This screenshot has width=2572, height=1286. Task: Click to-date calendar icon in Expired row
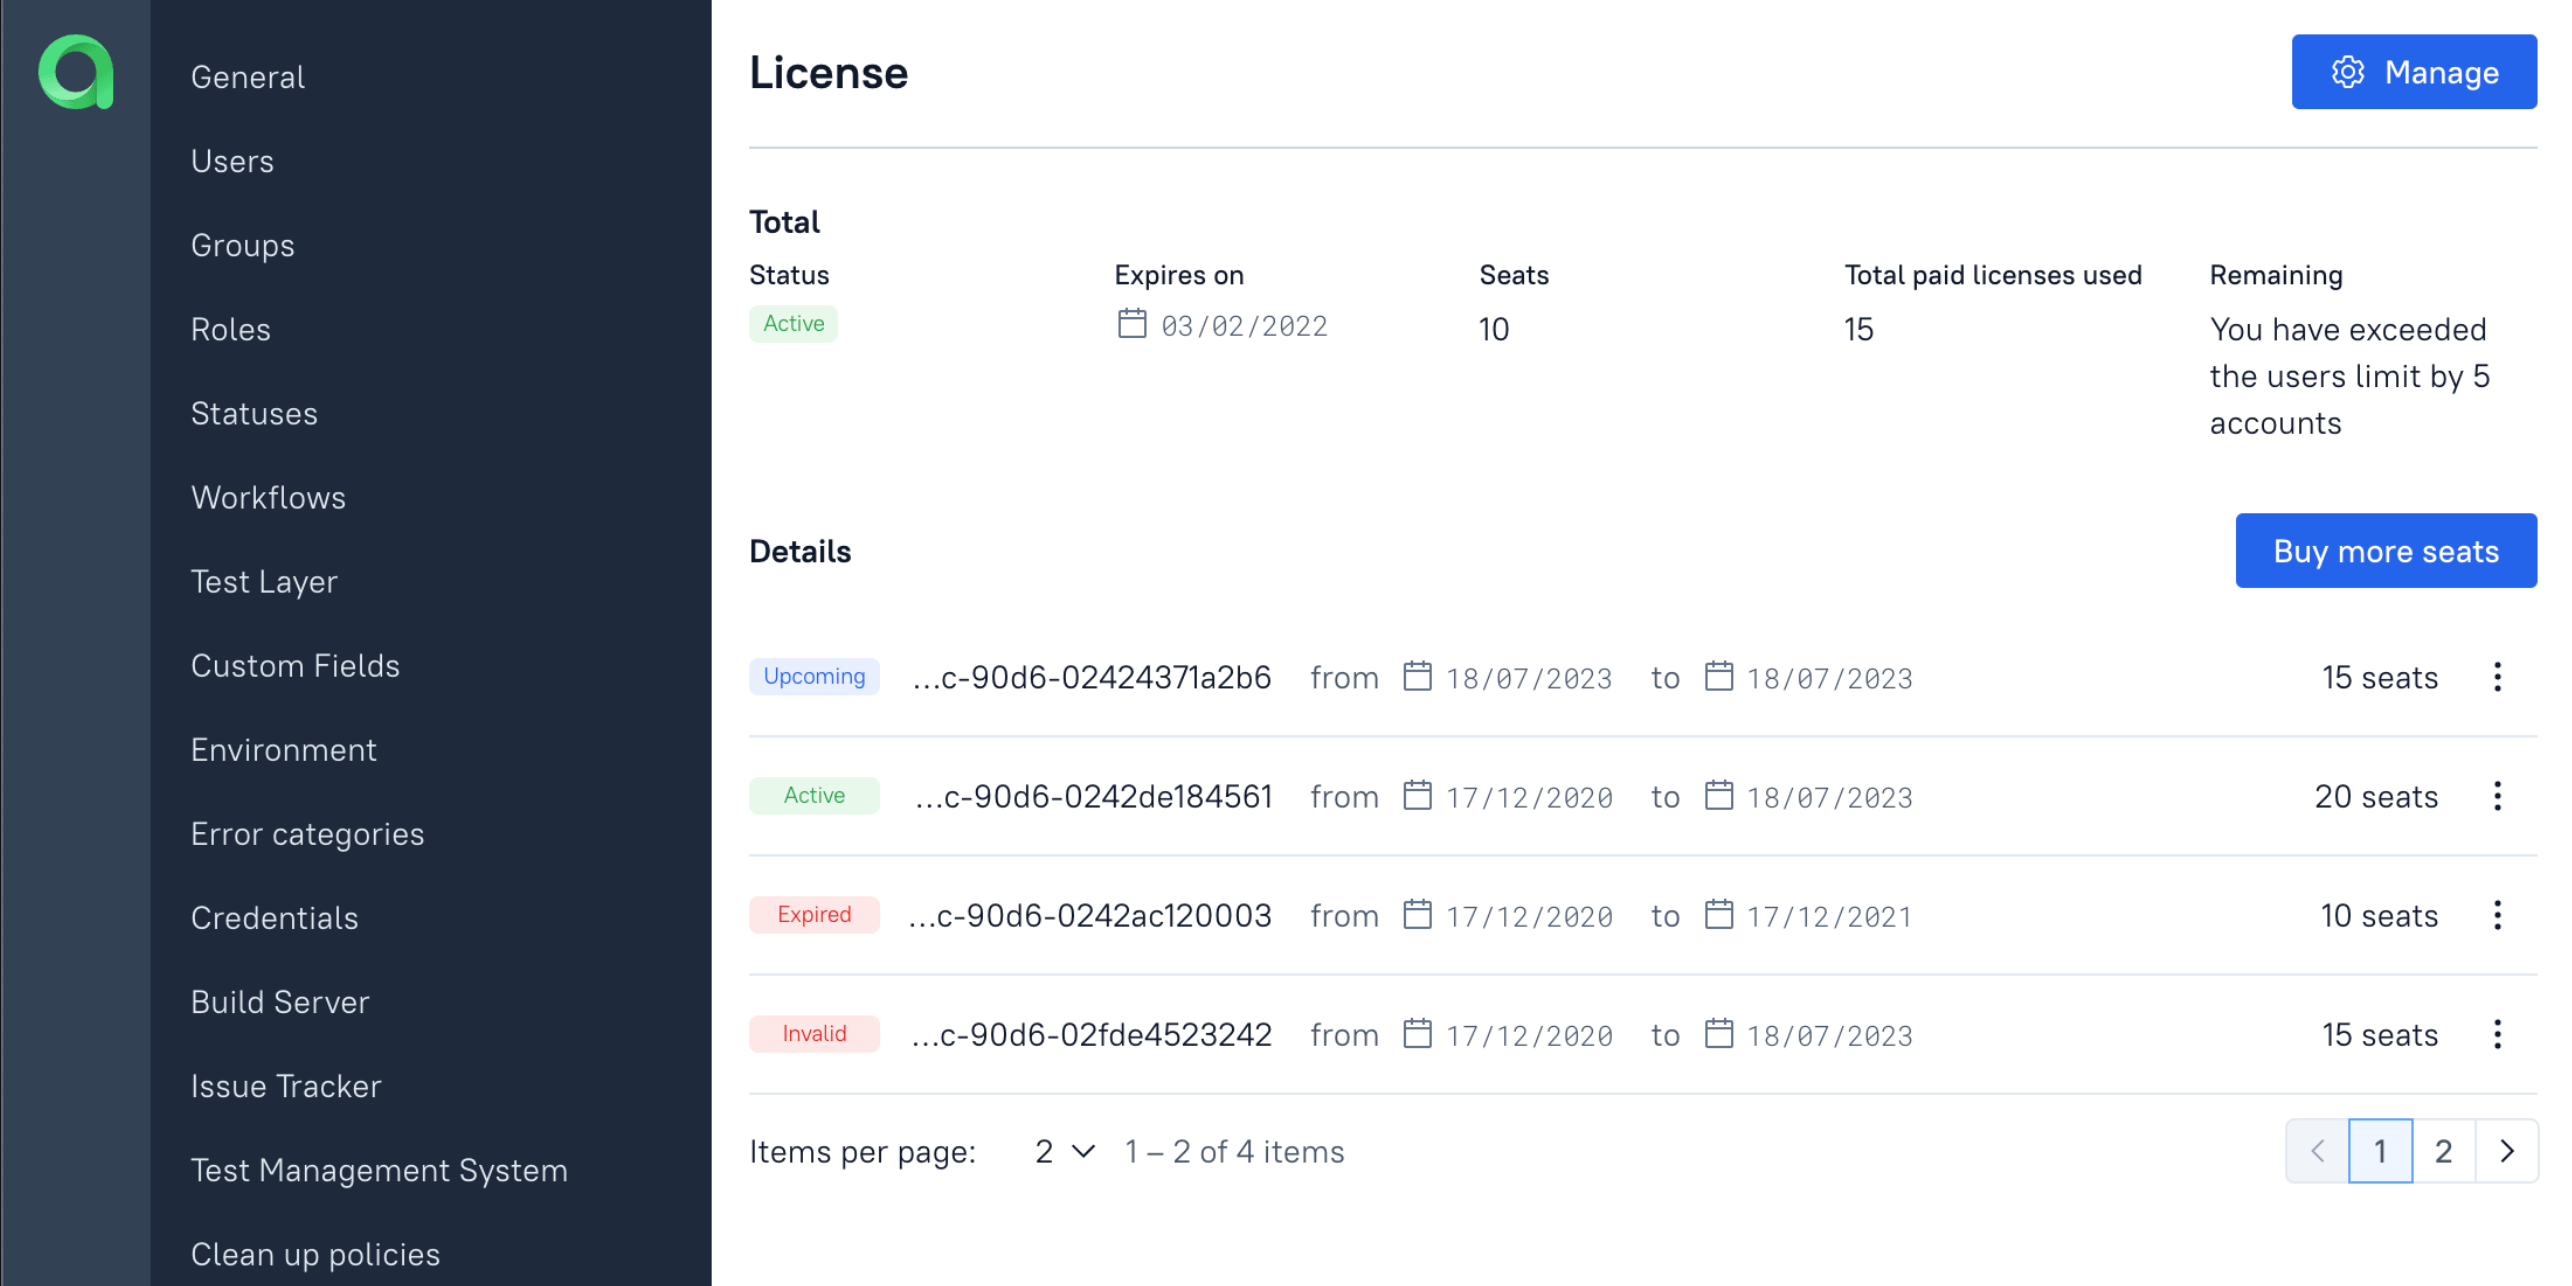[1717, 914]
